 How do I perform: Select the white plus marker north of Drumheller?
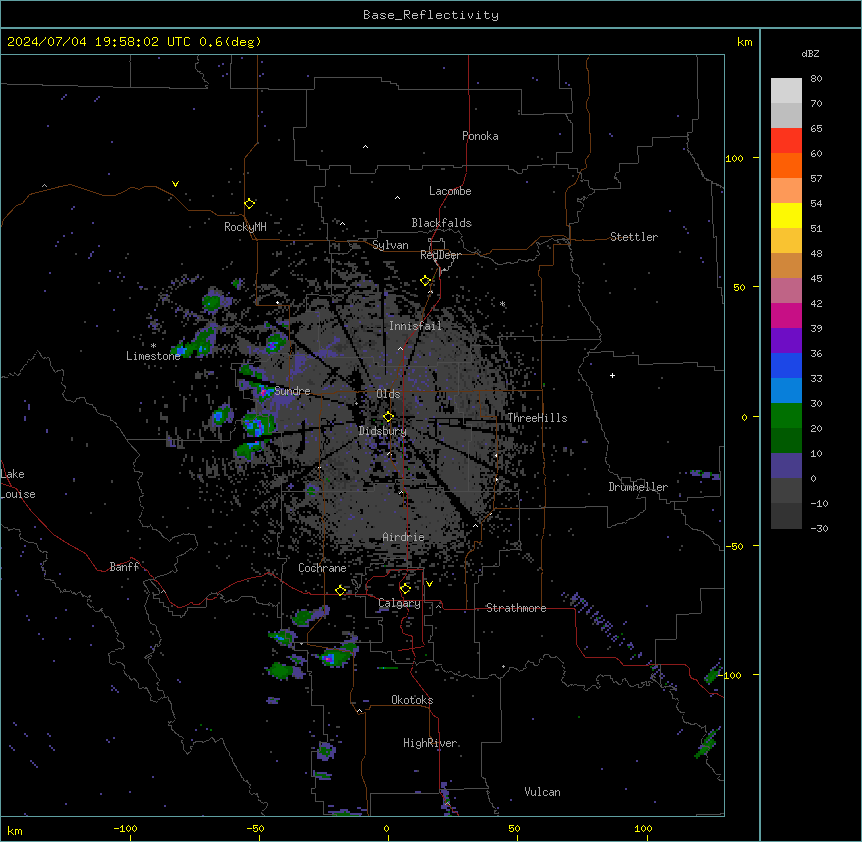(x=612, y=375)
